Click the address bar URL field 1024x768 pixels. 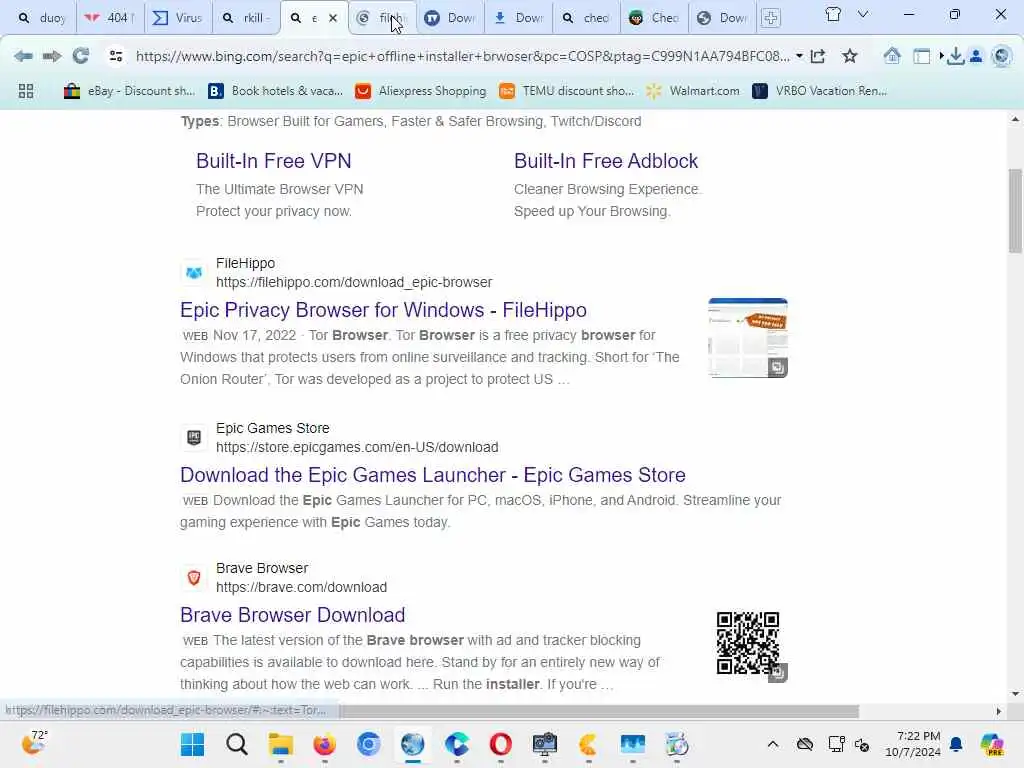click(462, 56)
